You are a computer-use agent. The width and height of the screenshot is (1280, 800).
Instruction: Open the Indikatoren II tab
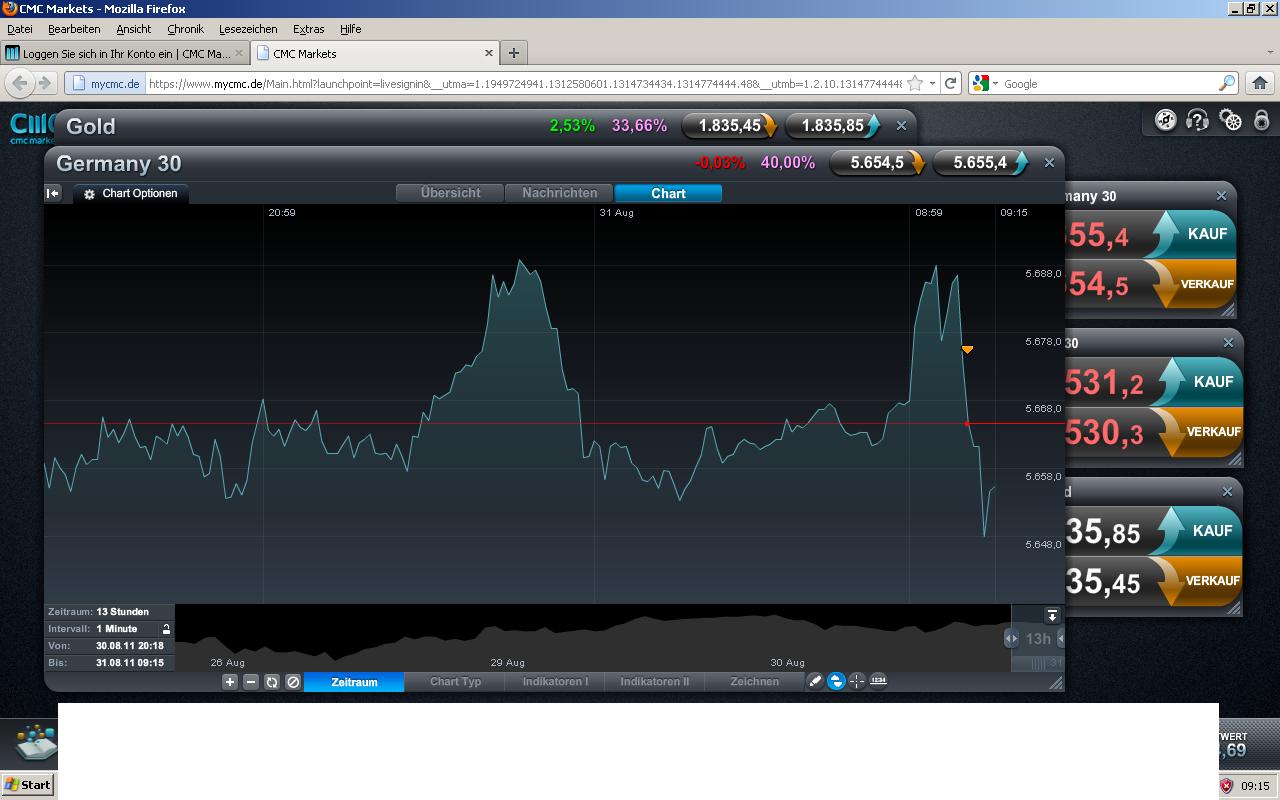tap(655, 682)
